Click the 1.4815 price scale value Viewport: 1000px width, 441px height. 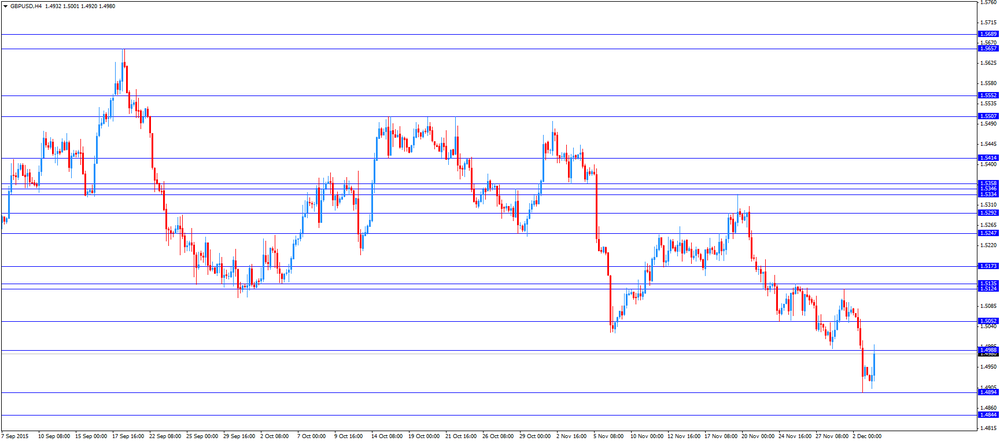987,428
